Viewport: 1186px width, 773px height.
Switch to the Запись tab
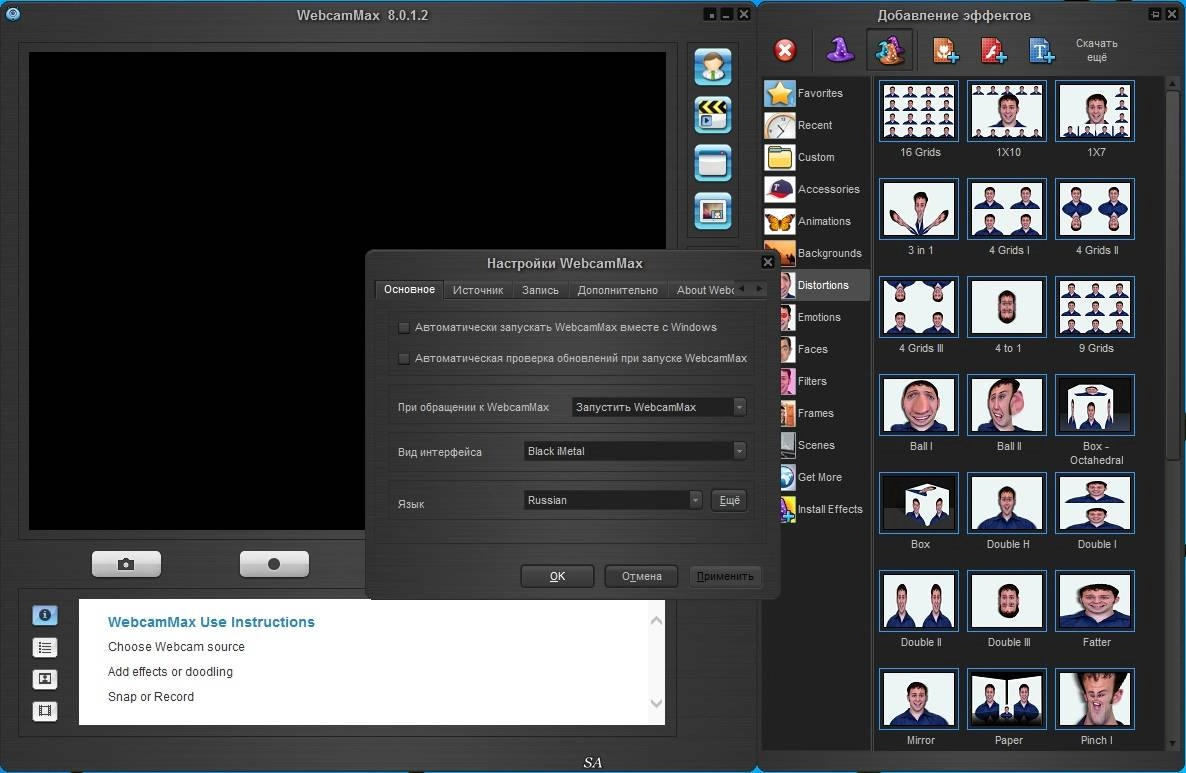coord(540,290)
